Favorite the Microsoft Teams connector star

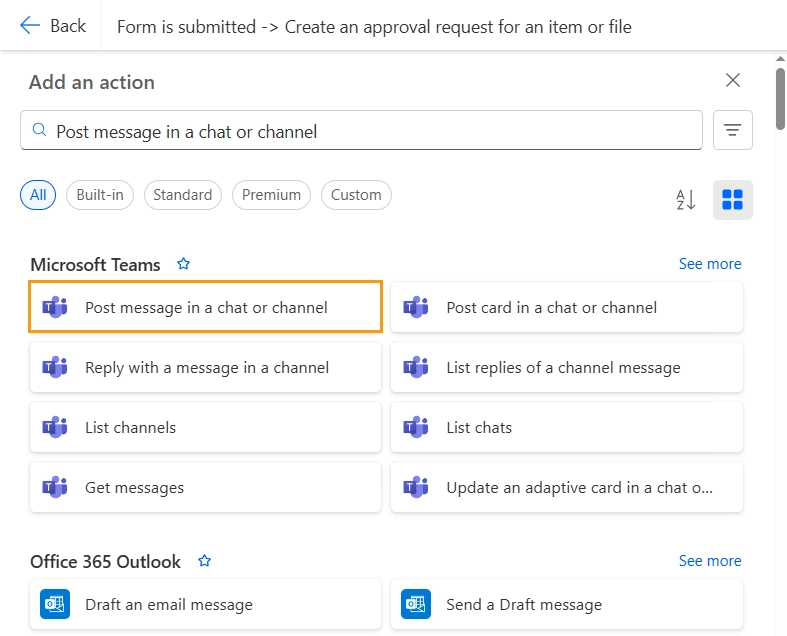[x=183, y=265]
